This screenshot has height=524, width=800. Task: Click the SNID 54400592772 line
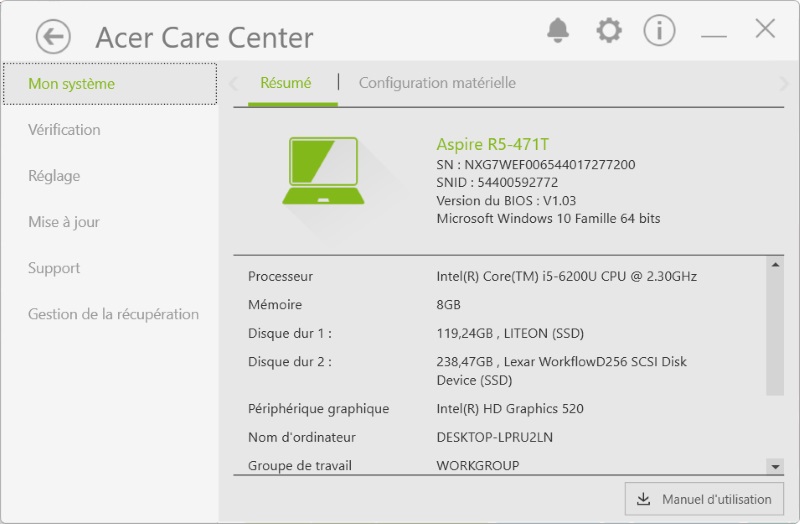coord(497,182)
